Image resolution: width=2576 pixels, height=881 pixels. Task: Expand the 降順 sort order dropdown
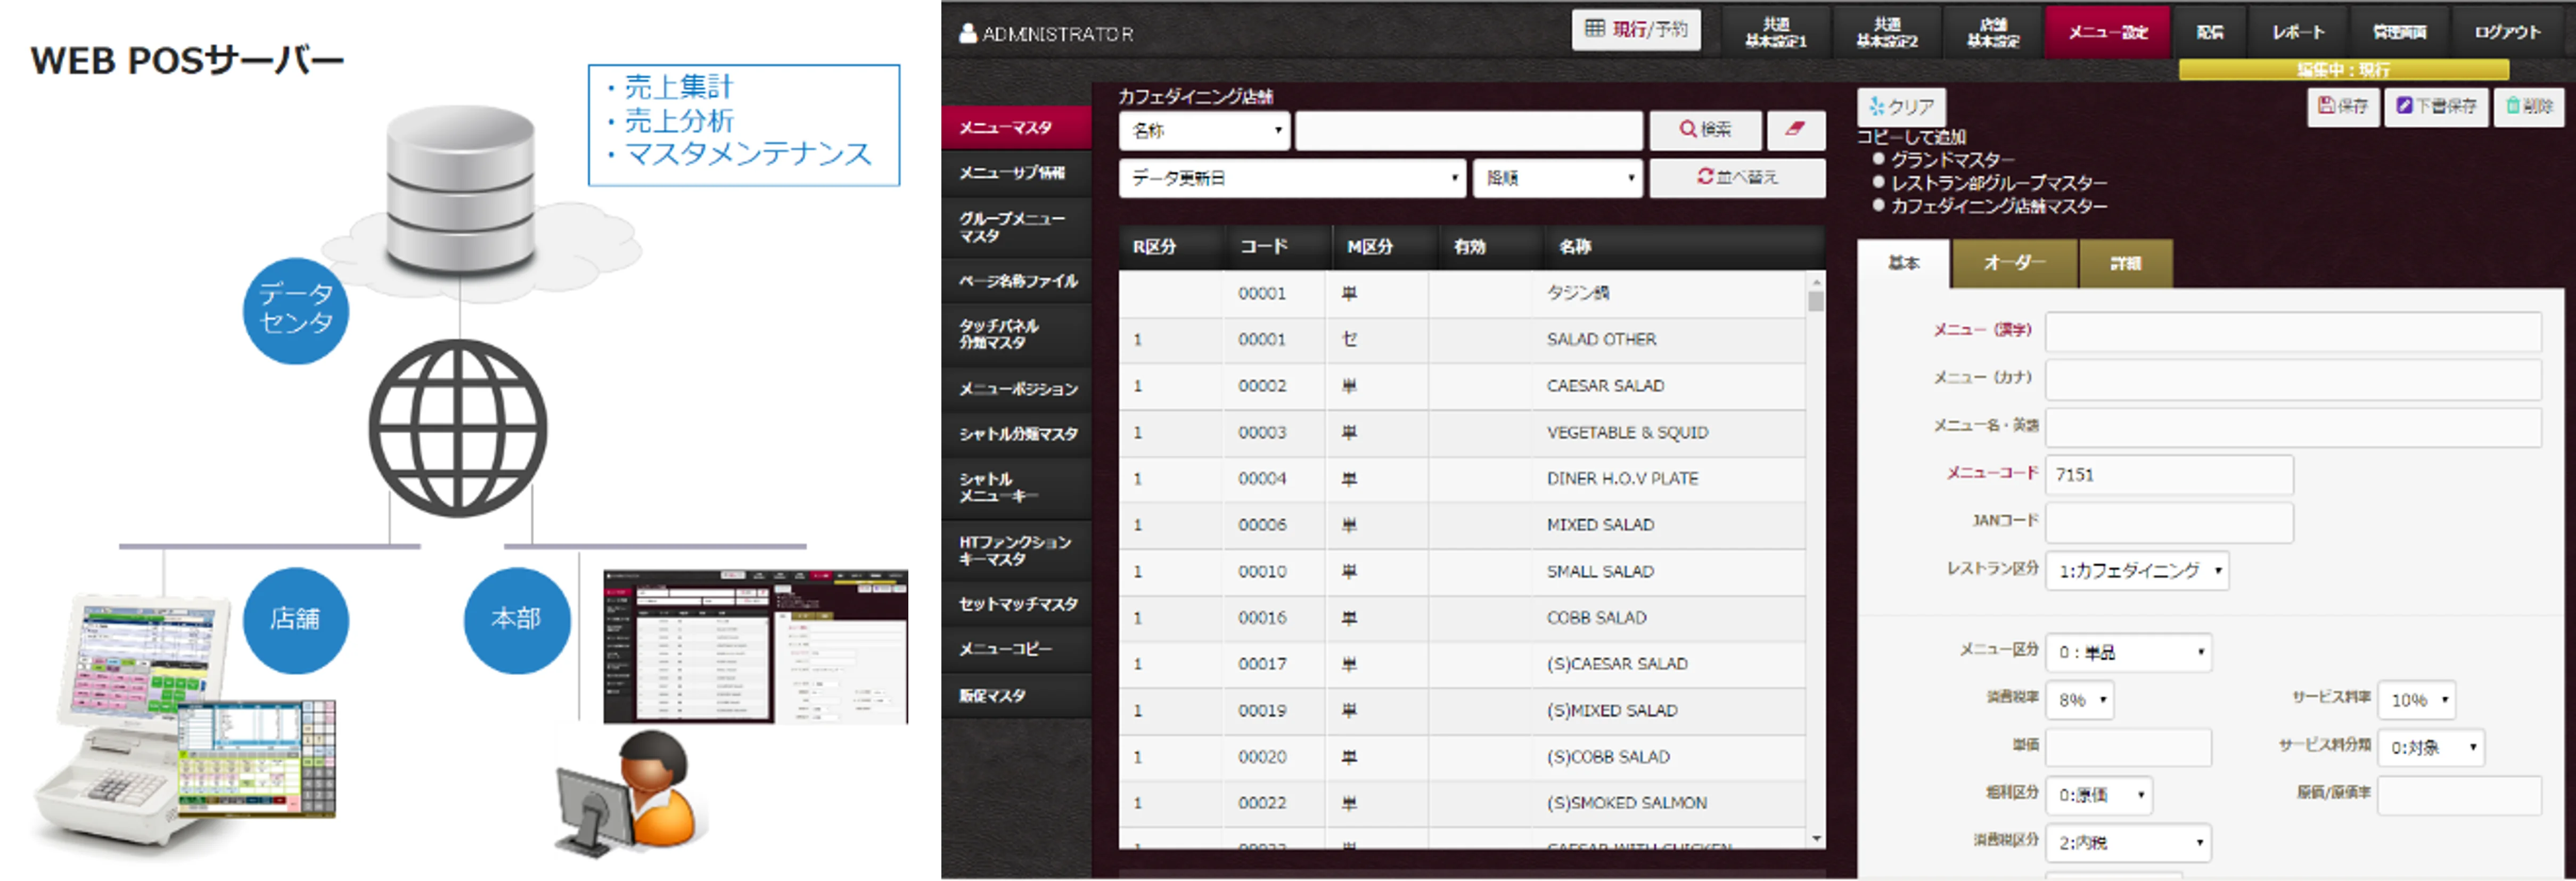pos(1557,178)
